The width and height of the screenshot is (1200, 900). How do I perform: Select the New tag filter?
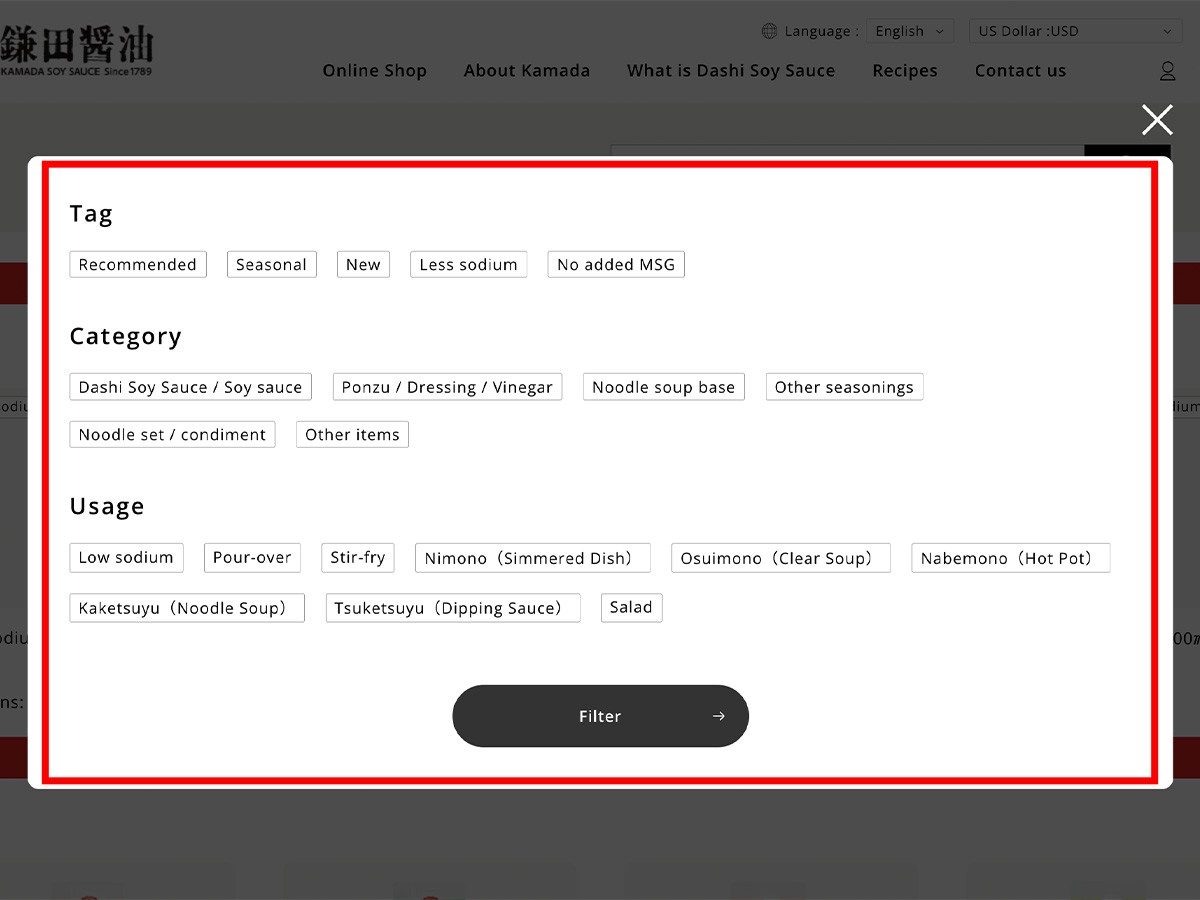coord(363,265)
